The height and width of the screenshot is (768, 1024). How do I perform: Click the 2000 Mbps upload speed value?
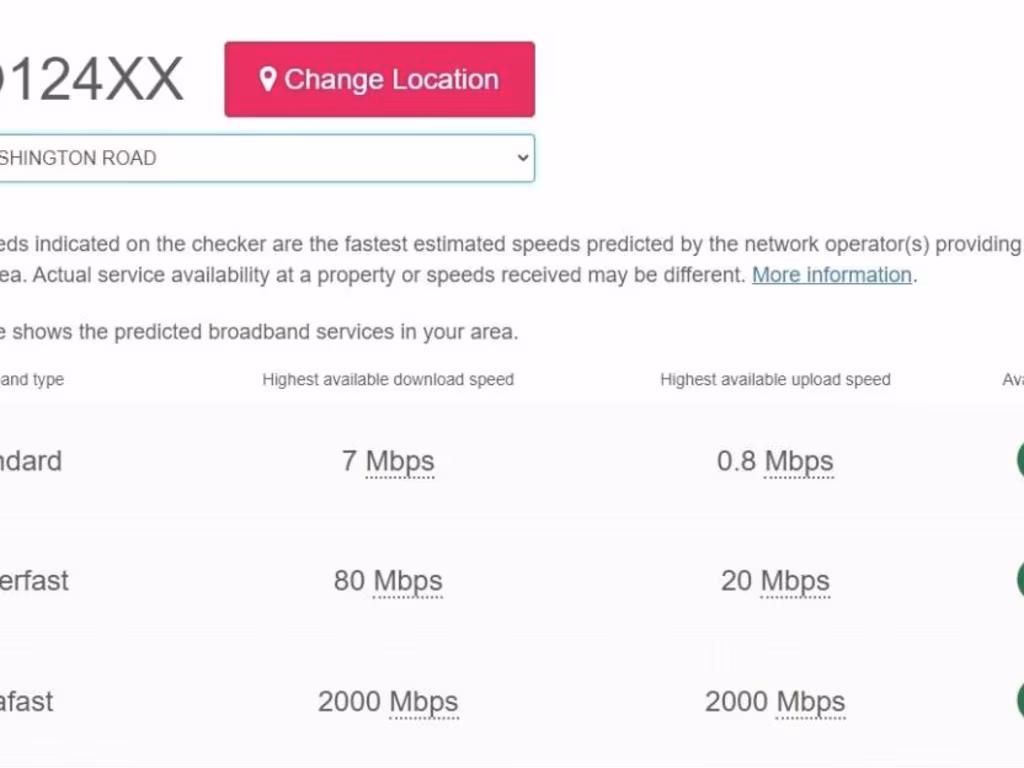775,701
